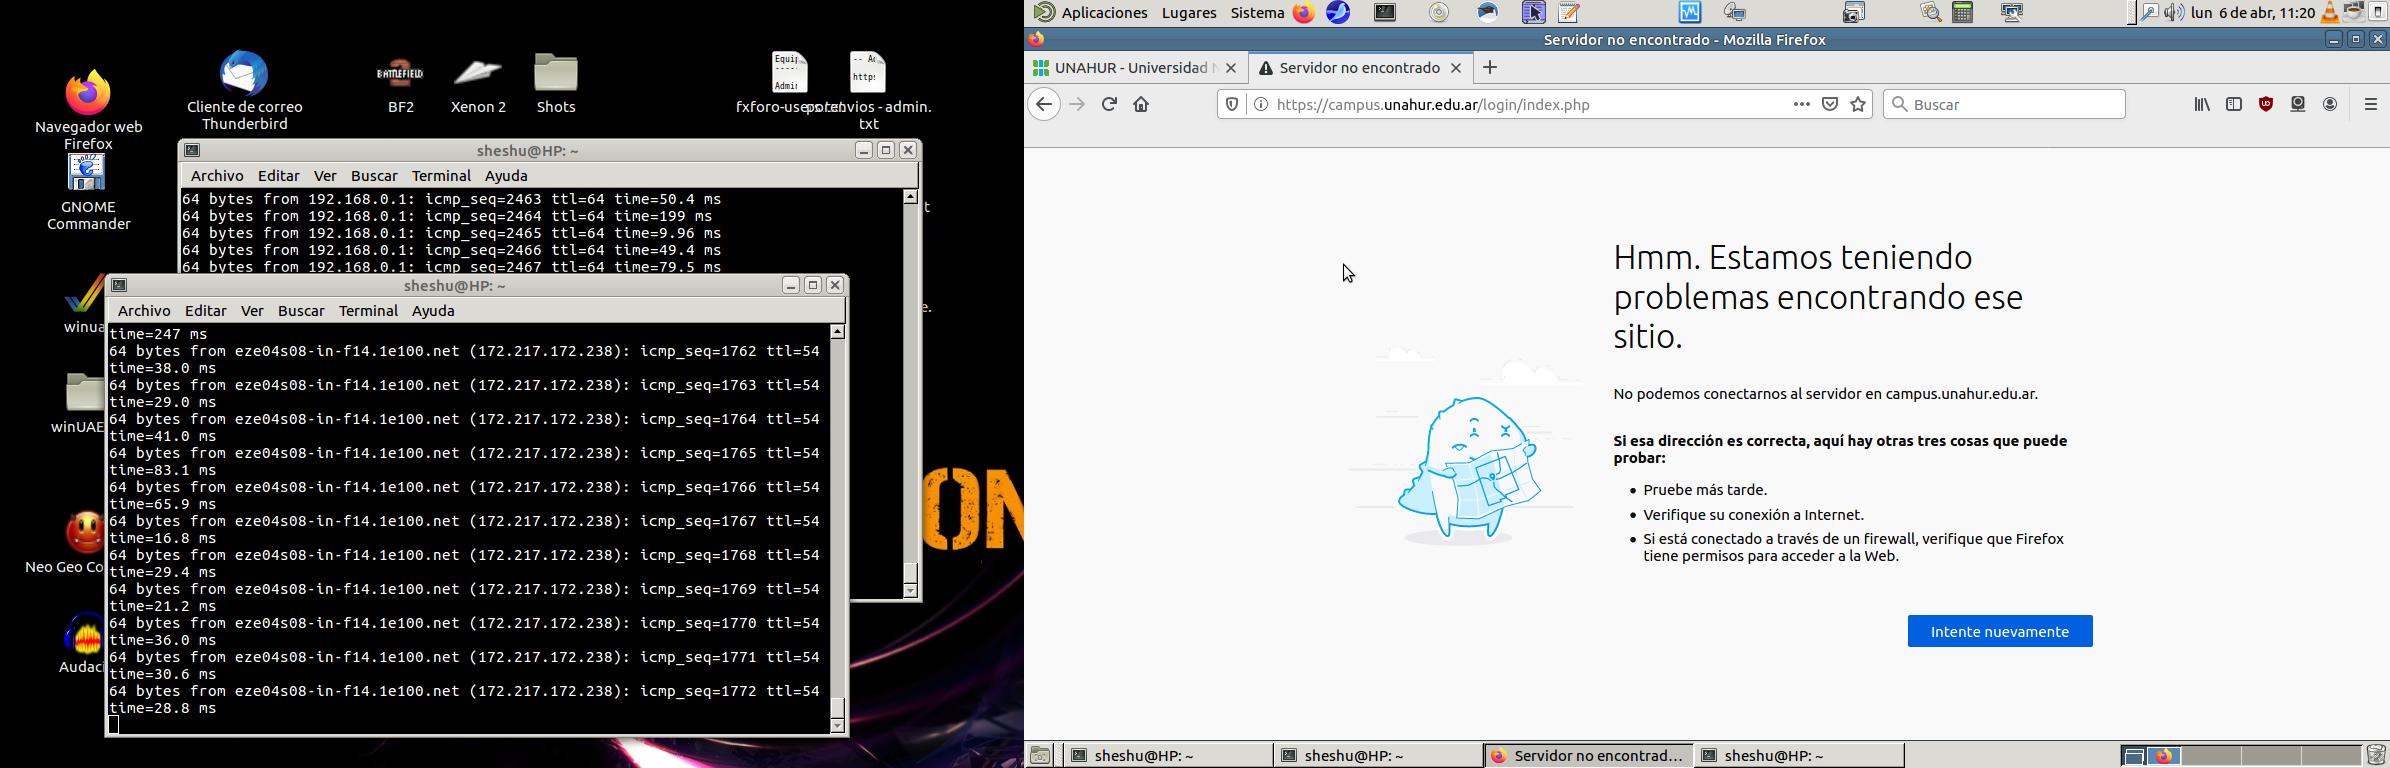The image size is (2390, 768).
Task: Launch the calculator from the top panel
Action: pos(1963,13)
